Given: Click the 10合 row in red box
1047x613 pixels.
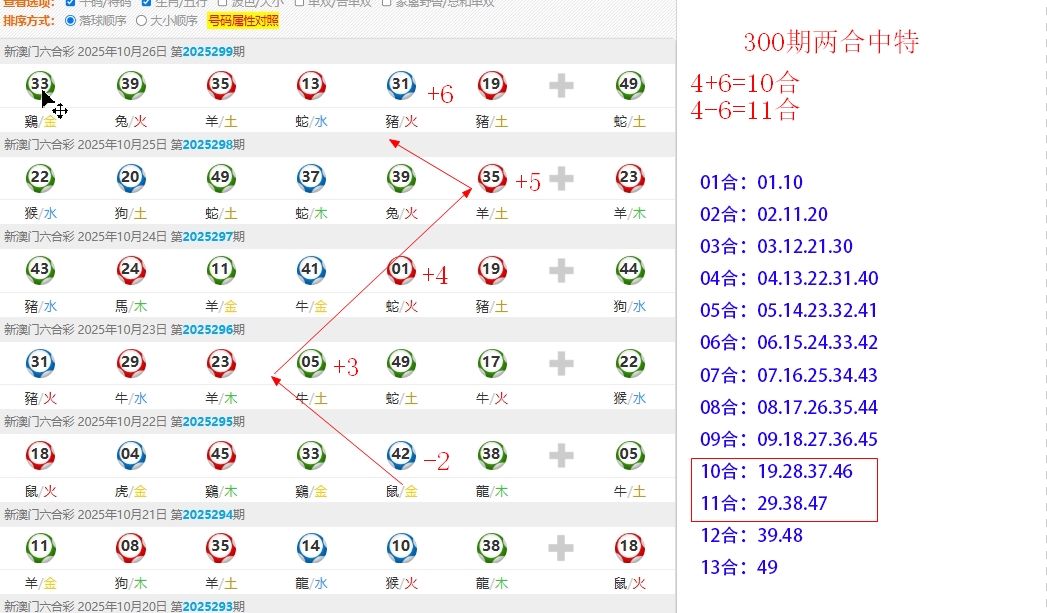Looking at the screenshot, I should (775, 472).
